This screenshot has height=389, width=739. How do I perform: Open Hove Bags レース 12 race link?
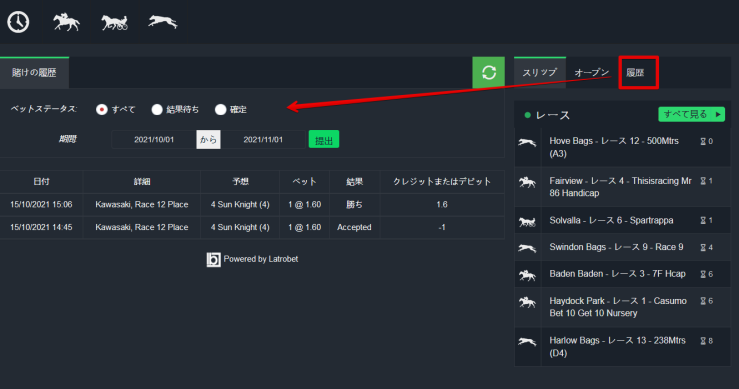(614, 147)
